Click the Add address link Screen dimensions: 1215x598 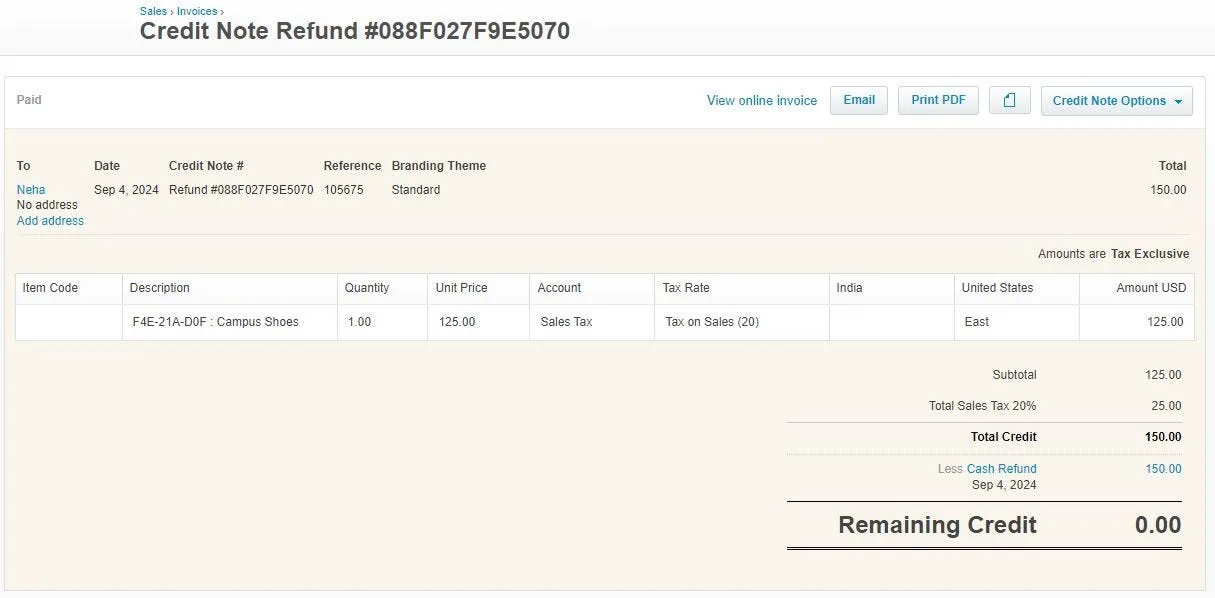pyautogui.click(x=50, y=221)
